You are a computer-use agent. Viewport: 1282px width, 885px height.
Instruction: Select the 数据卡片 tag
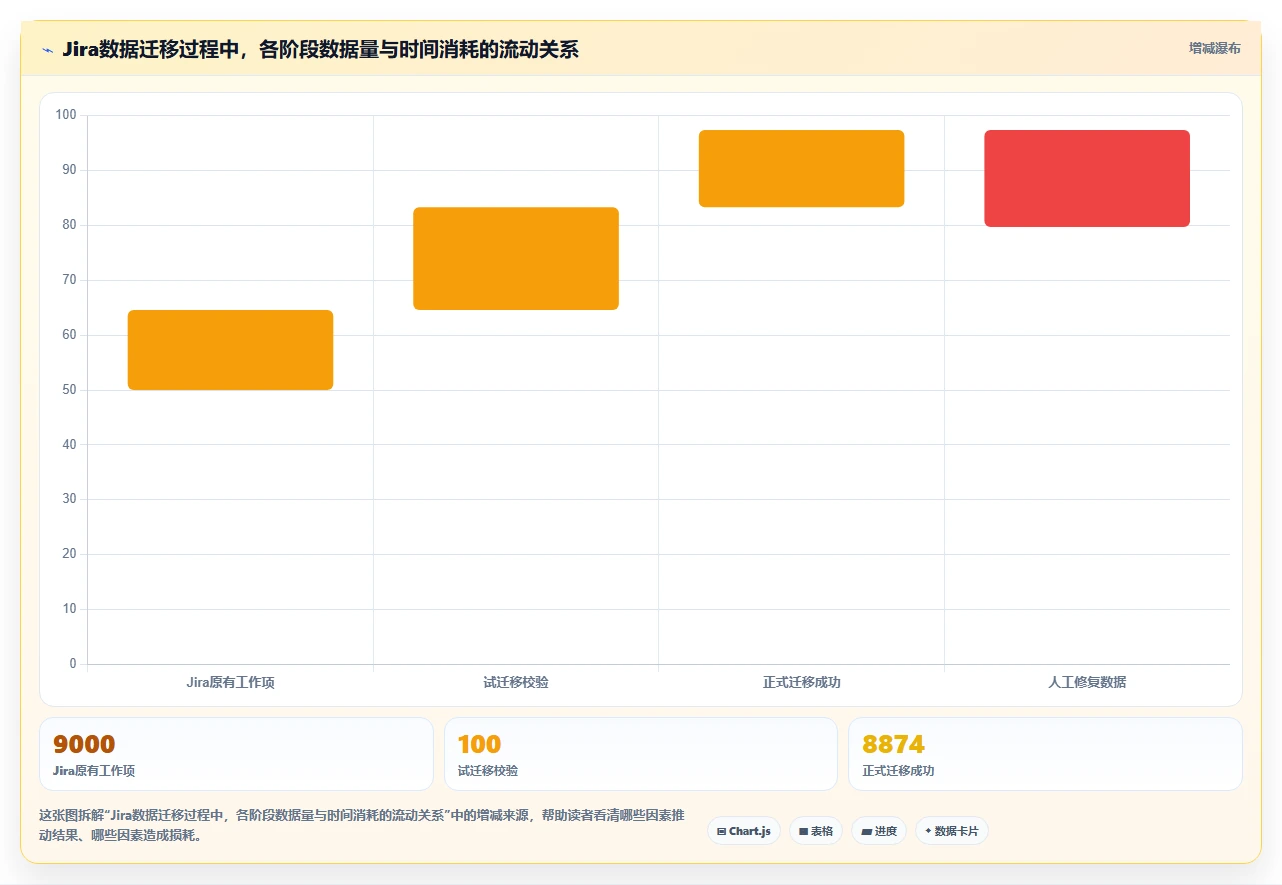[952, 831]
